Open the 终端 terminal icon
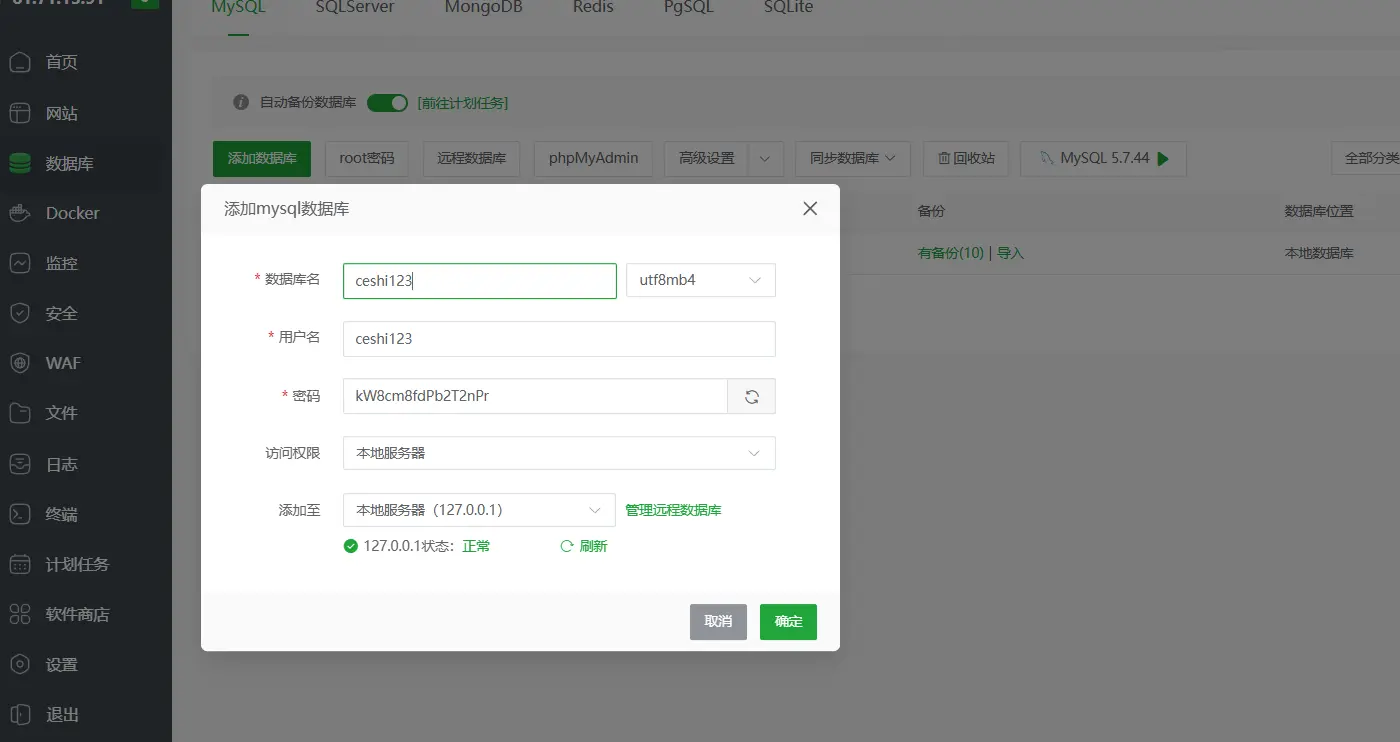Viewport: 1400px width, 742px height. pyautogui.click(x=20, y=514)
